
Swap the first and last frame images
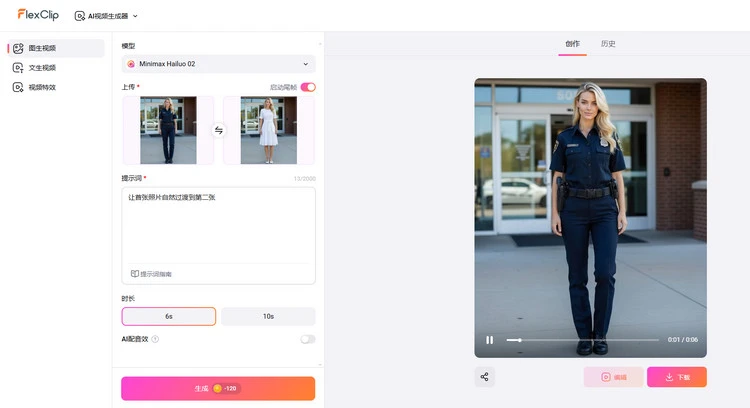tap(218, 130)
